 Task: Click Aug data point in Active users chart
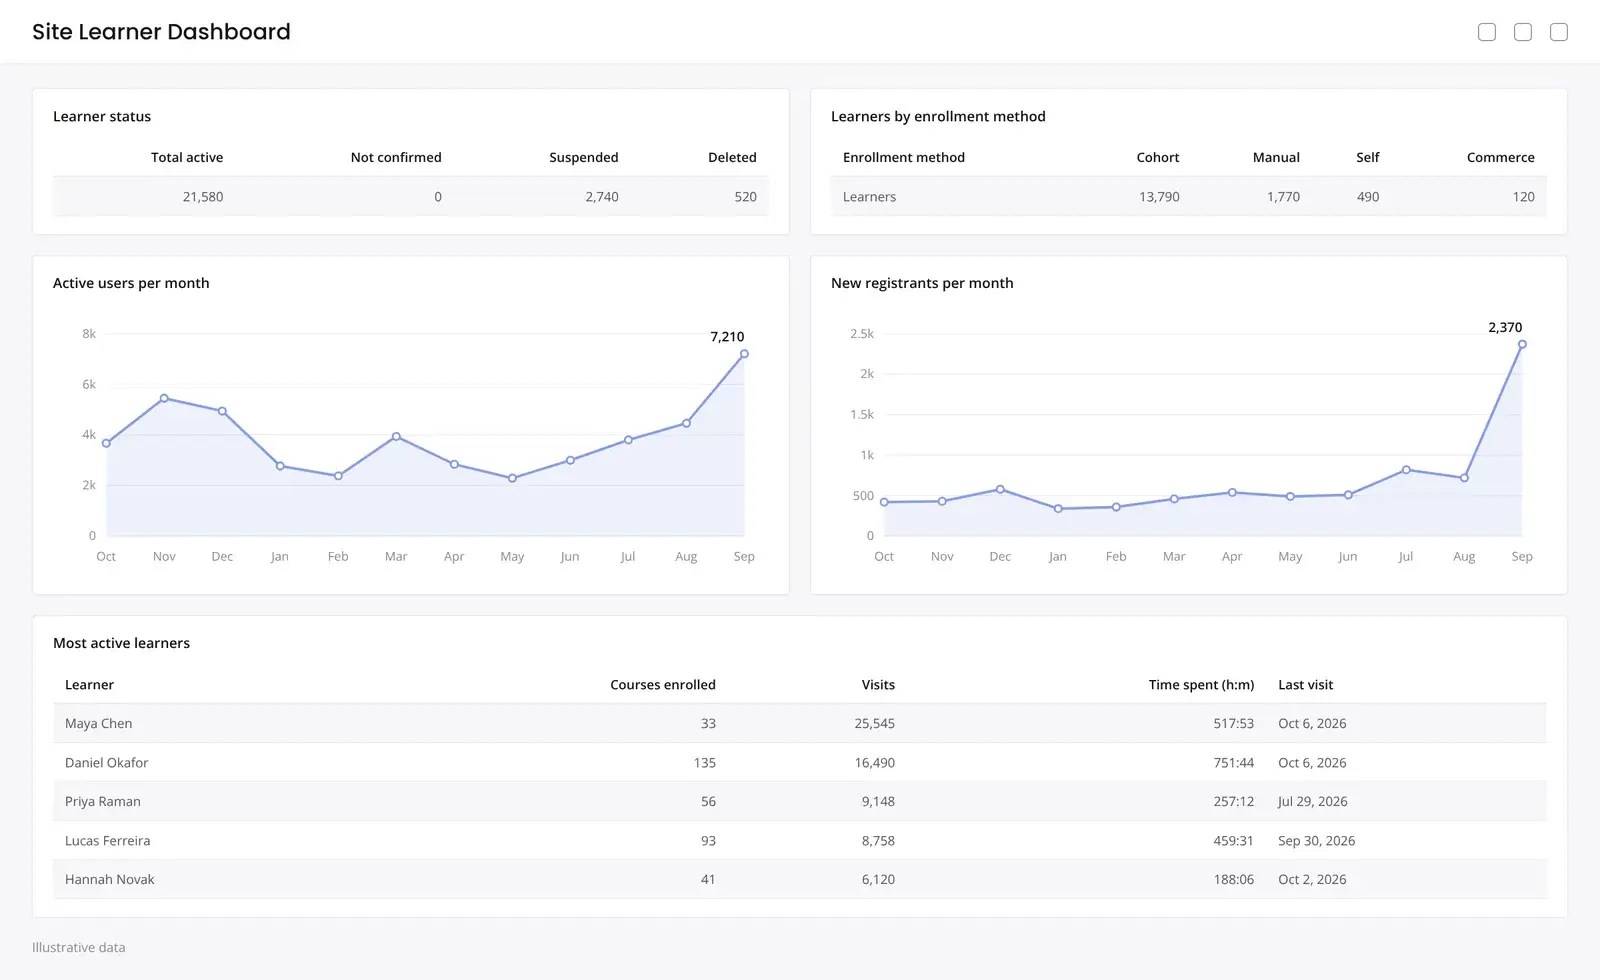[x=686, y=423]
